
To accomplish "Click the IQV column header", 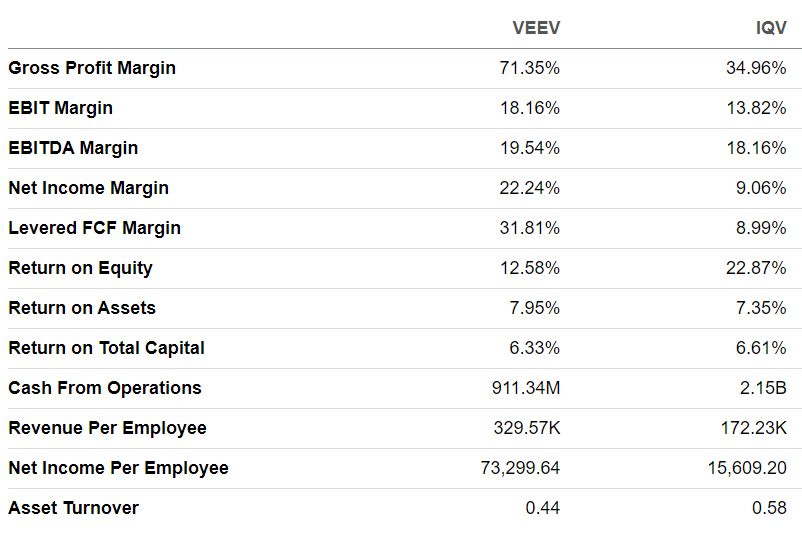I will coord(771,28).
